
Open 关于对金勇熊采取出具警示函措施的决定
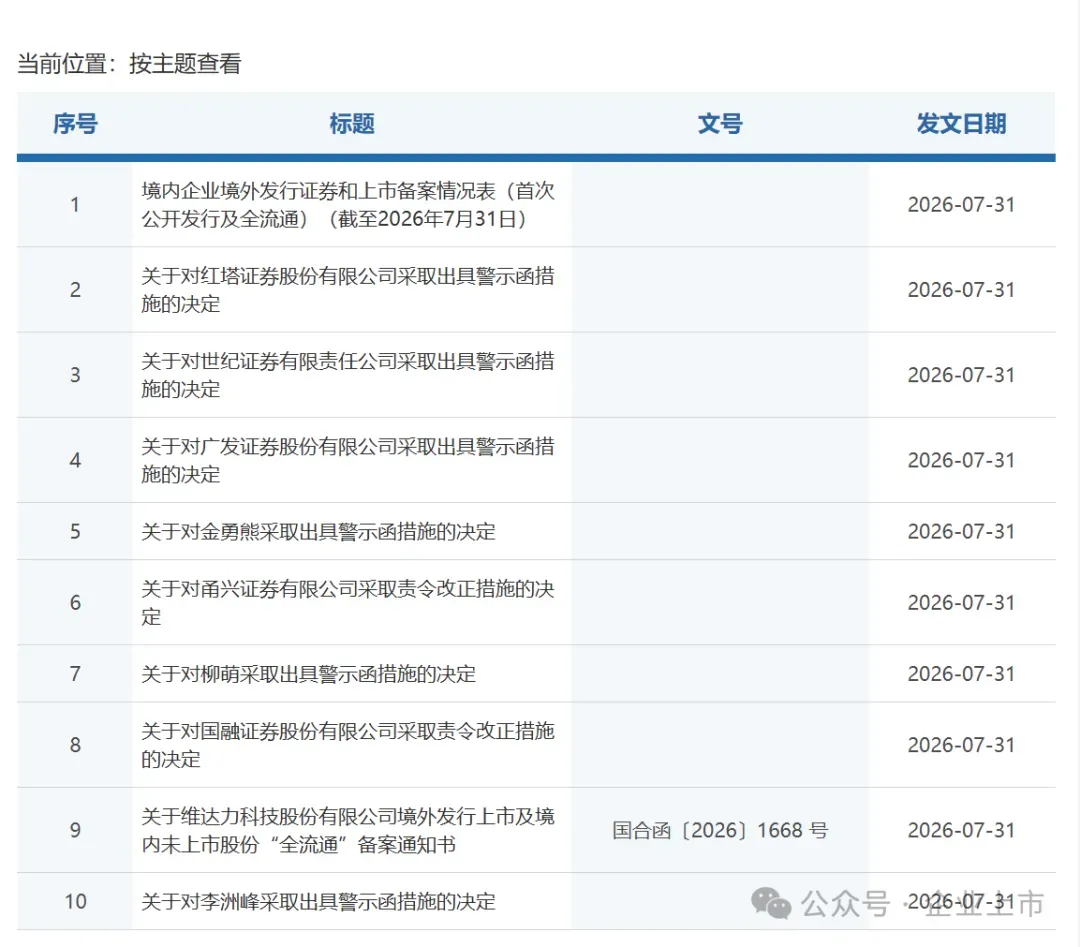coord(318,532)
